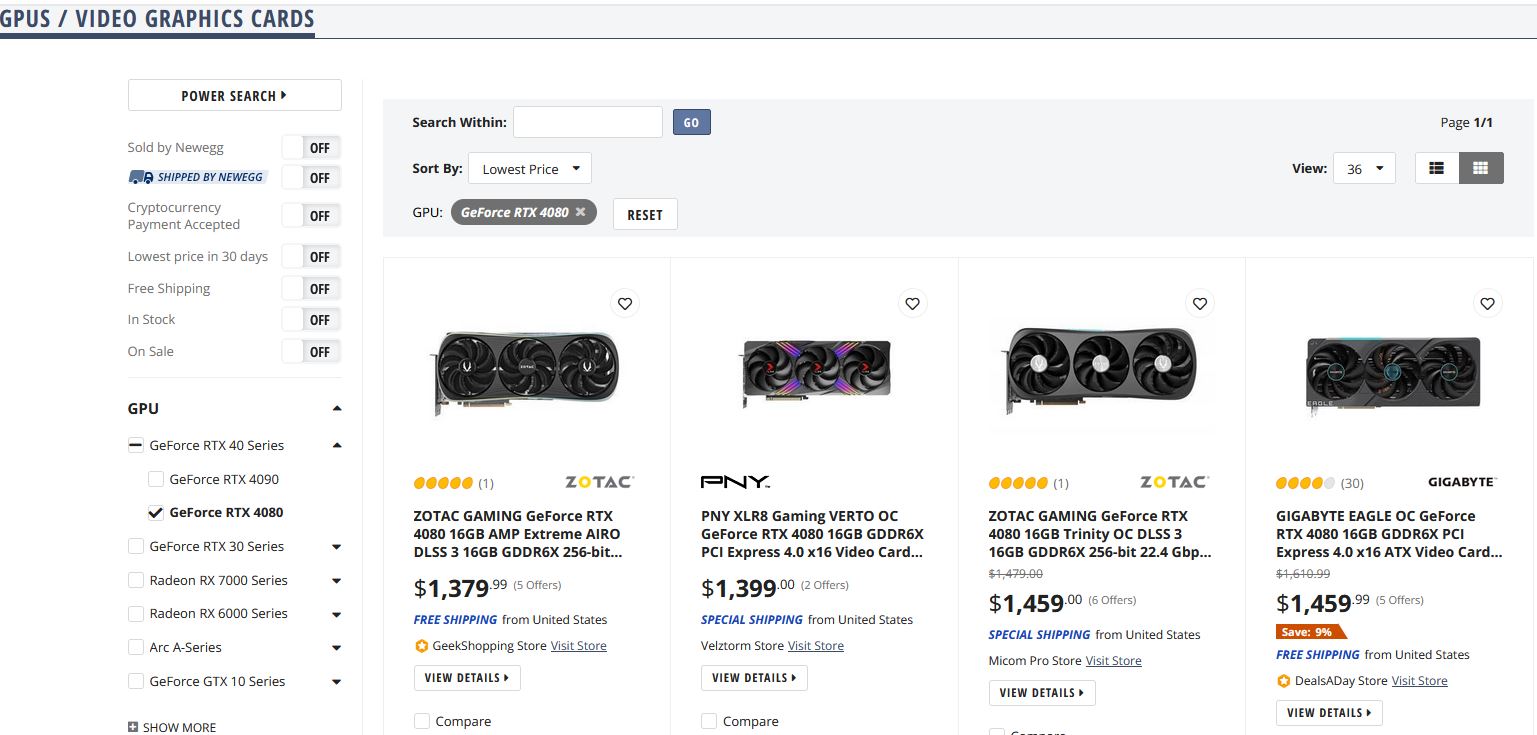Click the Search Within text field
Image resolution: width=1537 pixels, height=735 pixels.
587,122
